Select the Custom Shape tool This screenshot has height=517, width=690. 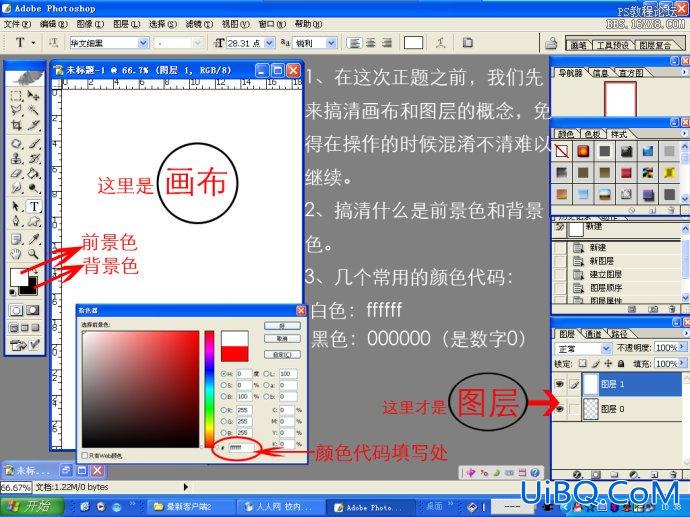(33, 221)
